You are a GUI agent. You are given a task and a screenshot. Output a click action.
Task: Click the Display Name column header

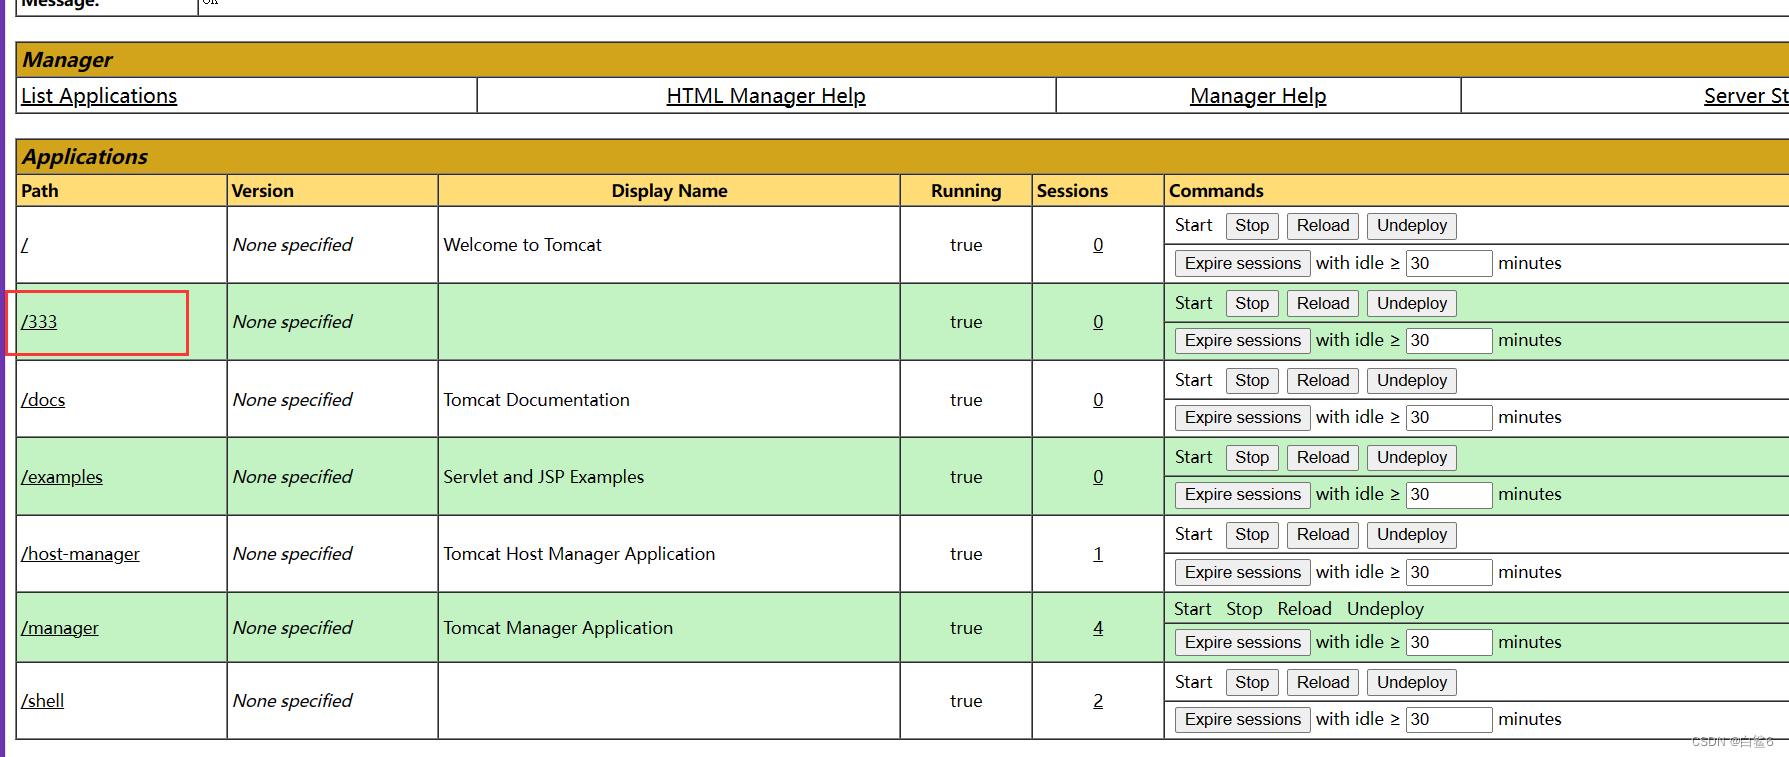point(669,191)
